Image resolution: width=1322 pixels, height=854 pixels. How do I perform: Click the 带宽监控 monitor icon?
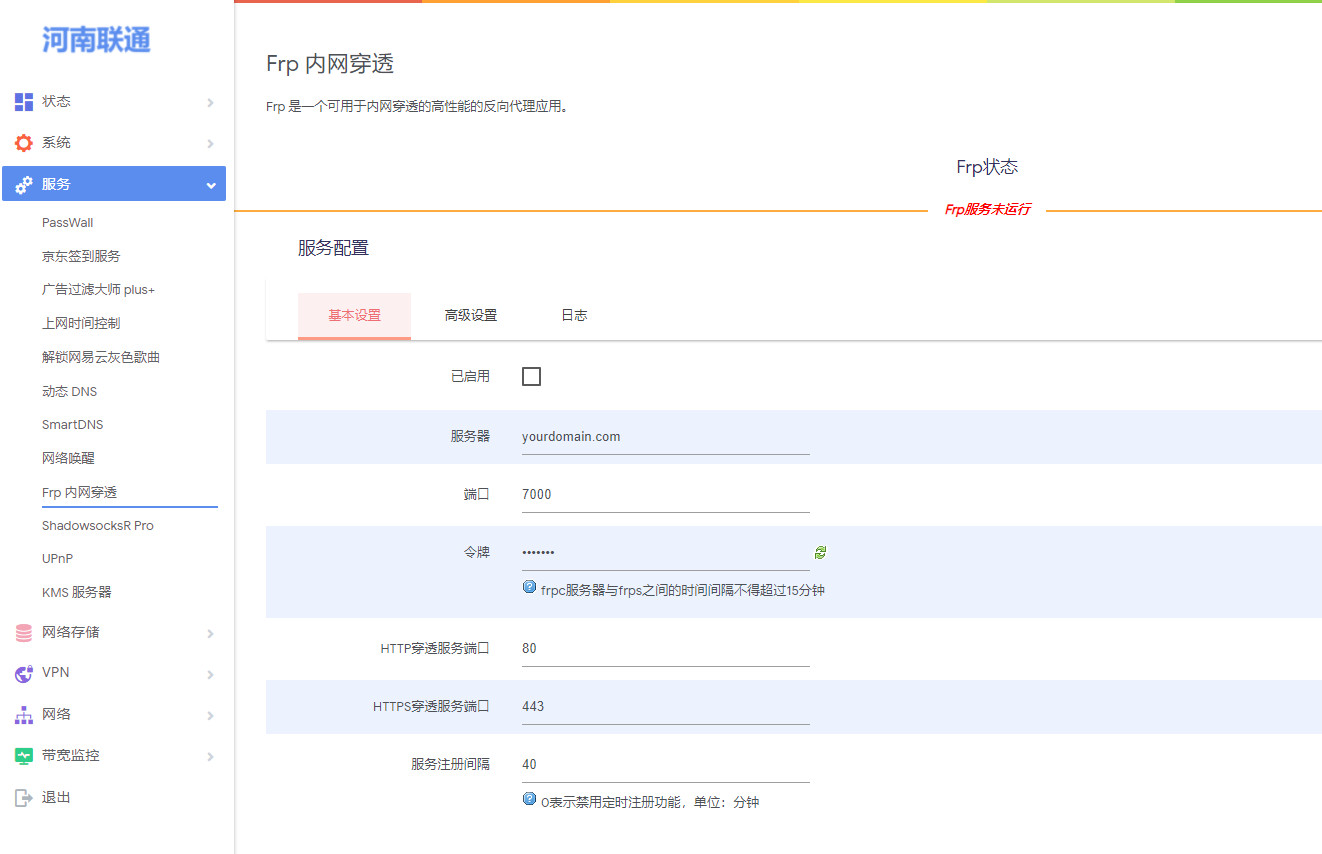[24, 756]
